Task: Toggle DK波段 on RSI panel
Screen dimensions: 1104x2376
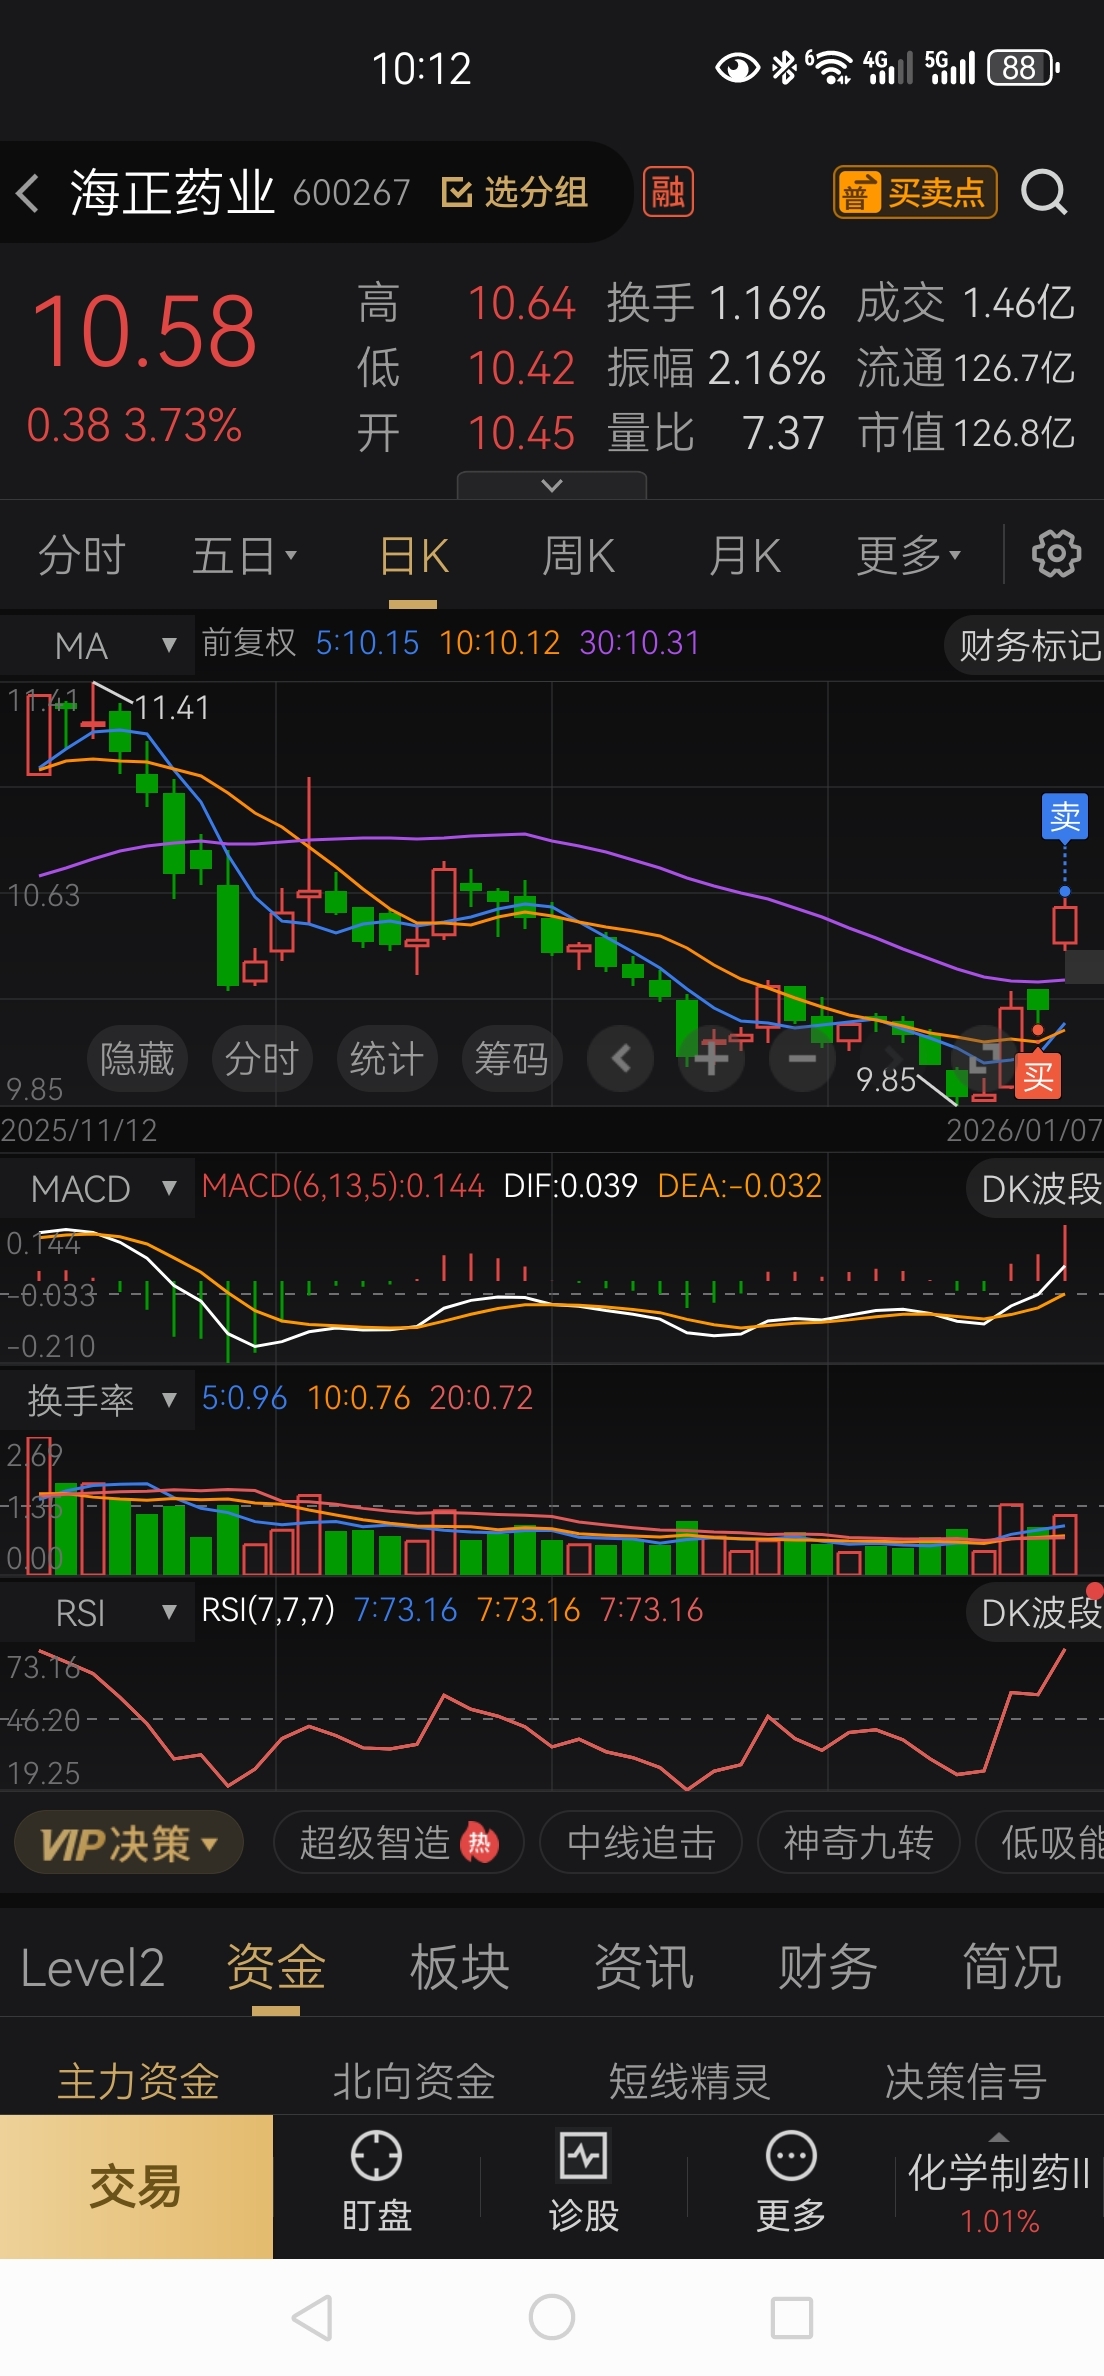Action: [1037, 1613]
